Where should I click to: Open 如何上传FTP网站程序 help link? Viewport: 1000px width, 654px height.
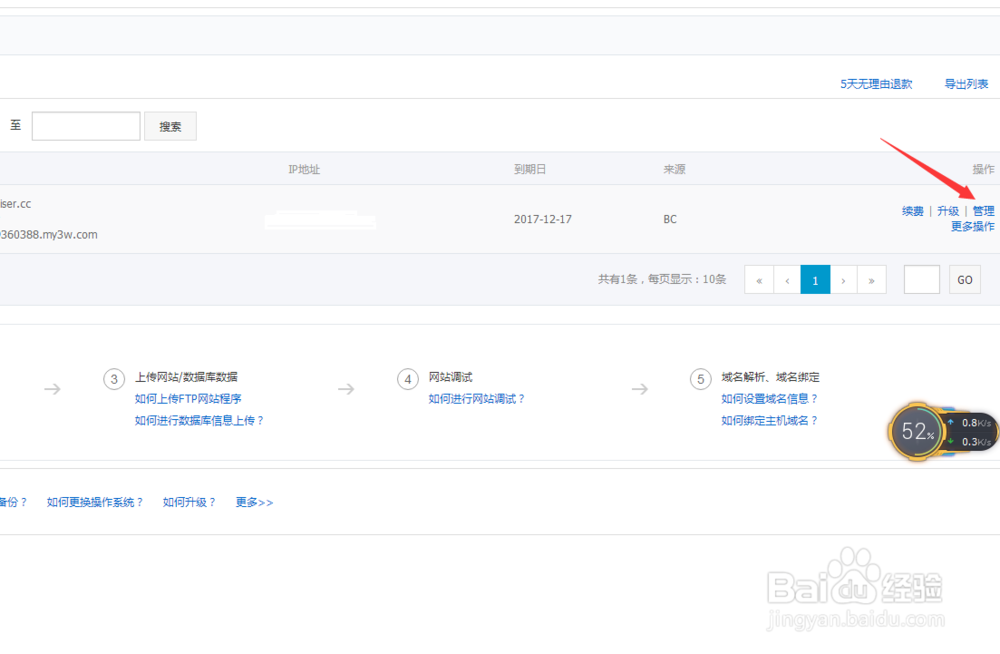click(x=188, y=399)
